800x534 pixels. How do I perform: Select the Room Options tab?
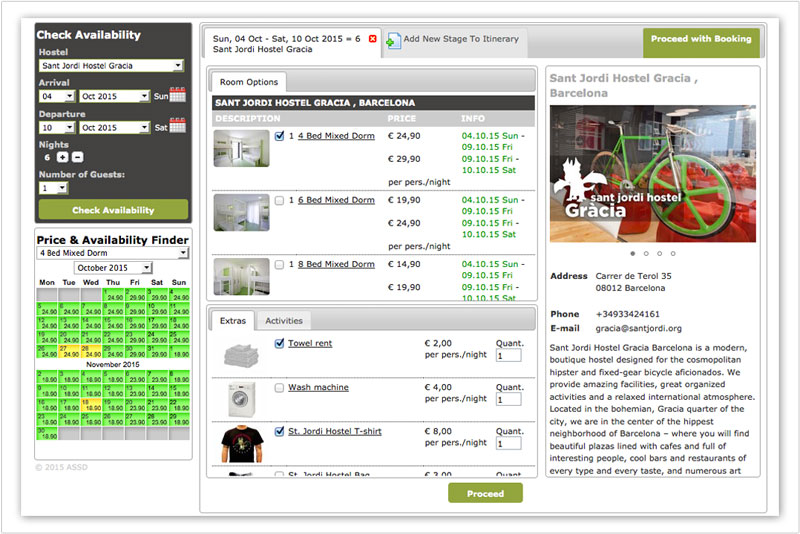click(249, 82)
